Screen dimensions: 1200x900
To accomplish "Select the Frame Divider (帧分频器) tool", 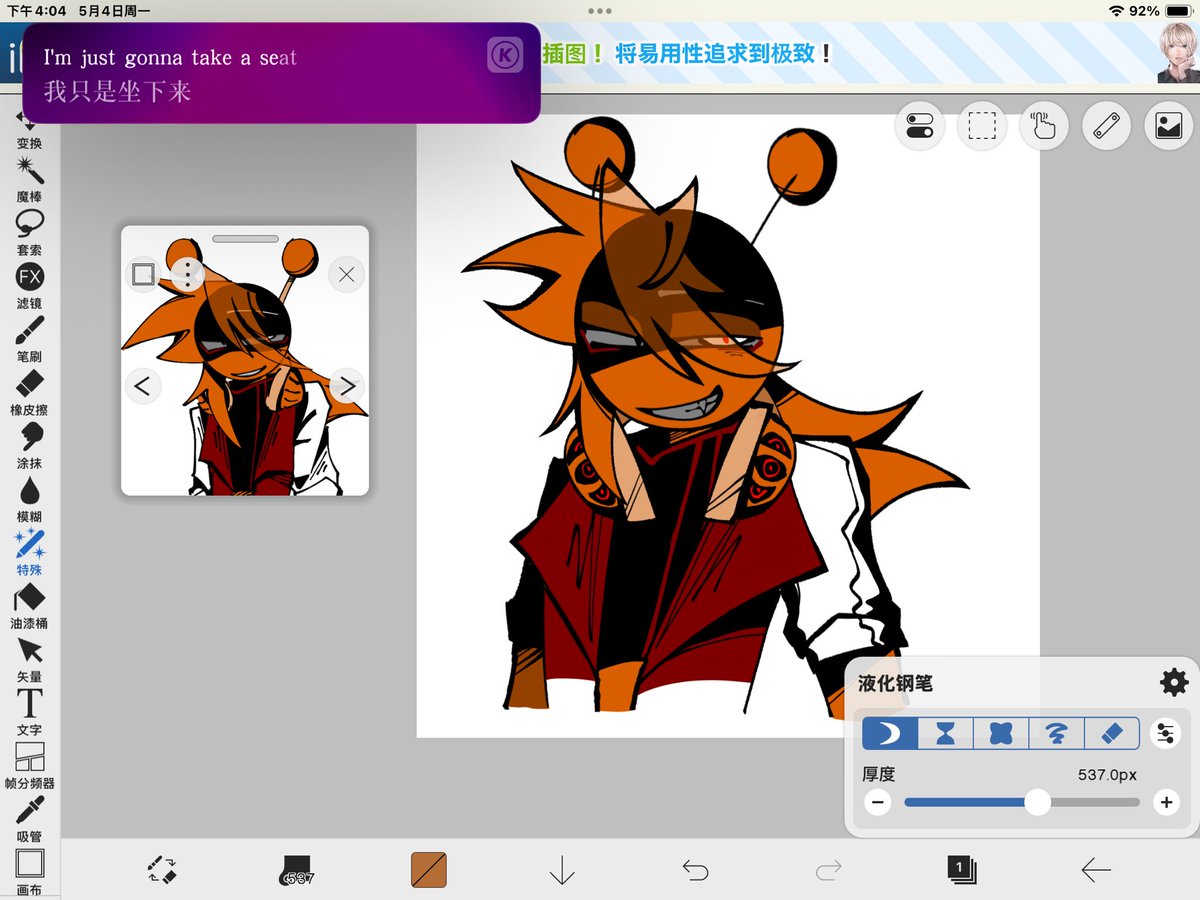I will pyautogui.click(x=29, y=766).
